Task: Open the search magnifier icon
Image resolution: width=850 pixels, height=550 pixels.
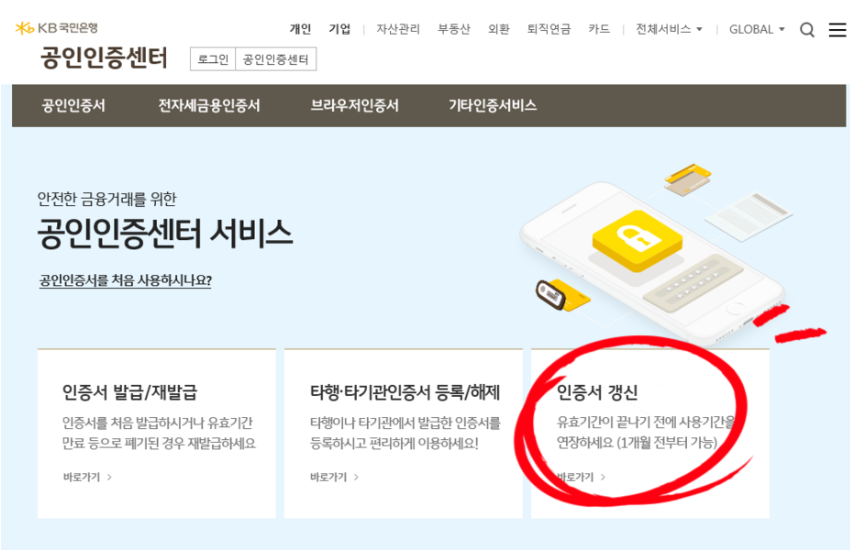Action: tap(807, 29)
